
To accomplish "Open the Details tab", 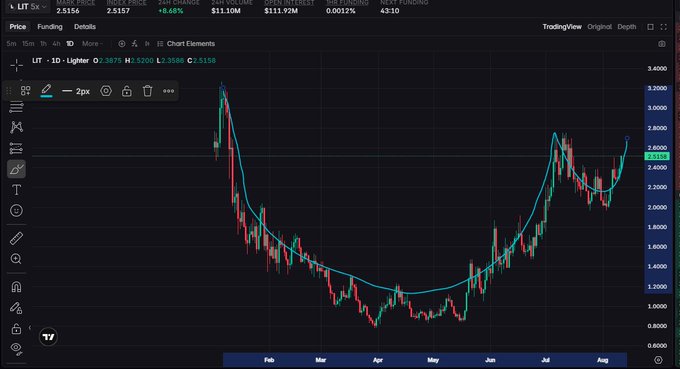I will coord(85,27).
